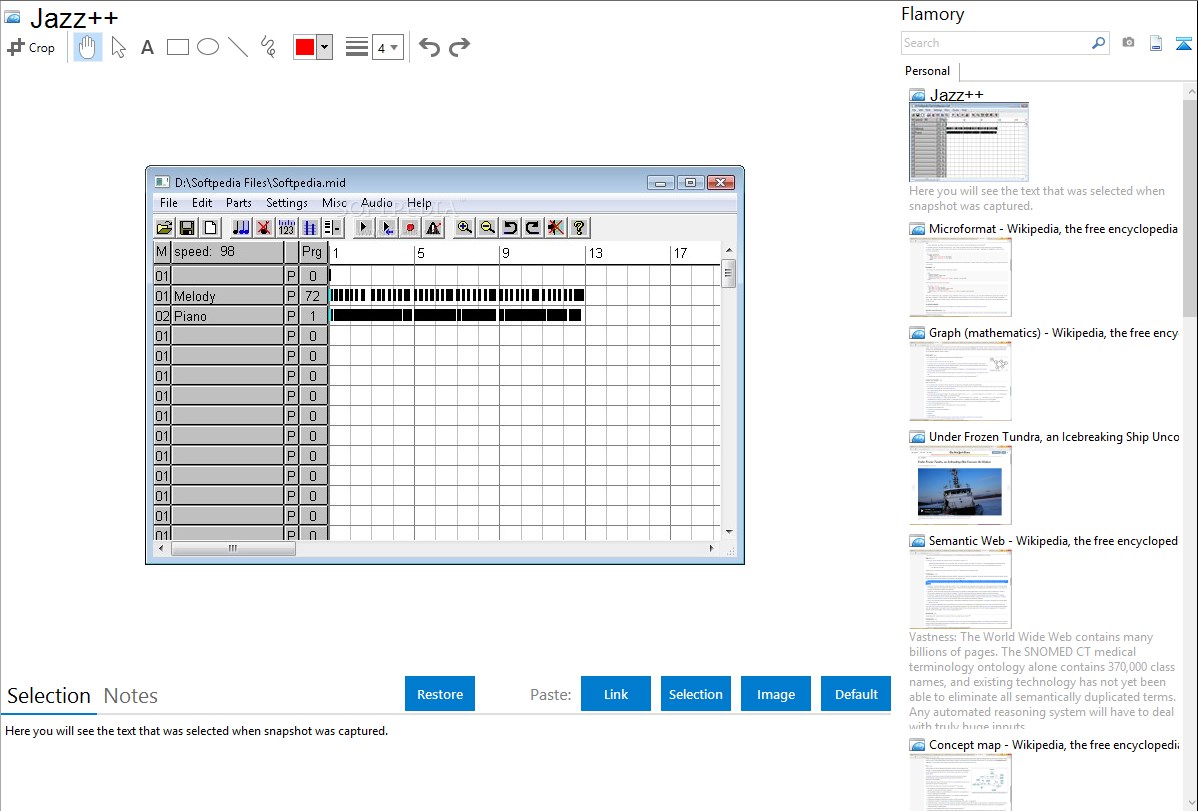The image size is (1198, 811).
Task: Click the Link paste button
Action: point(616,694)
